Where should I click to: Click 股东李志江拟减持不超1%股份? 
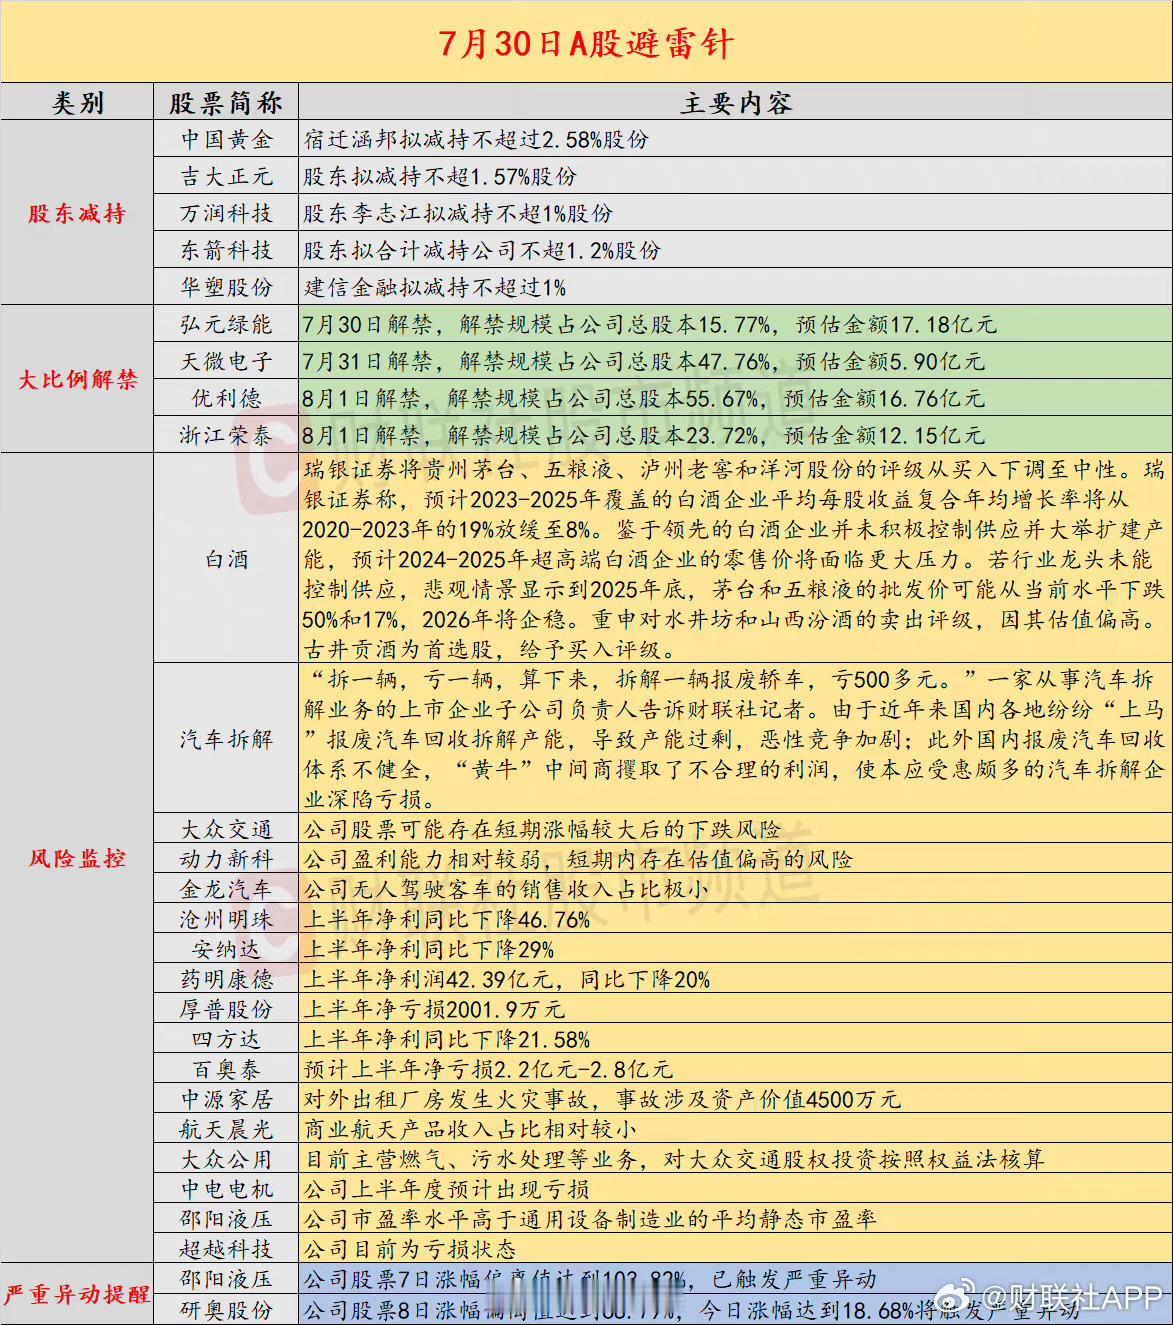tap(458, 213)
